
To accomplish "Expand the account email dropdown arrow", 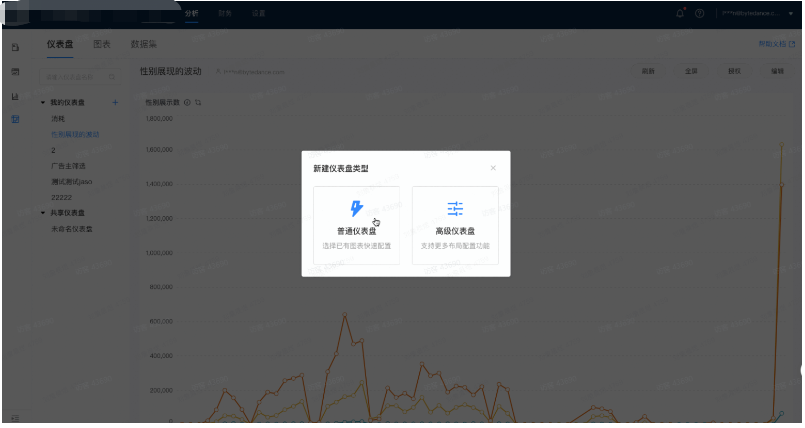I will tap(791, 14).
